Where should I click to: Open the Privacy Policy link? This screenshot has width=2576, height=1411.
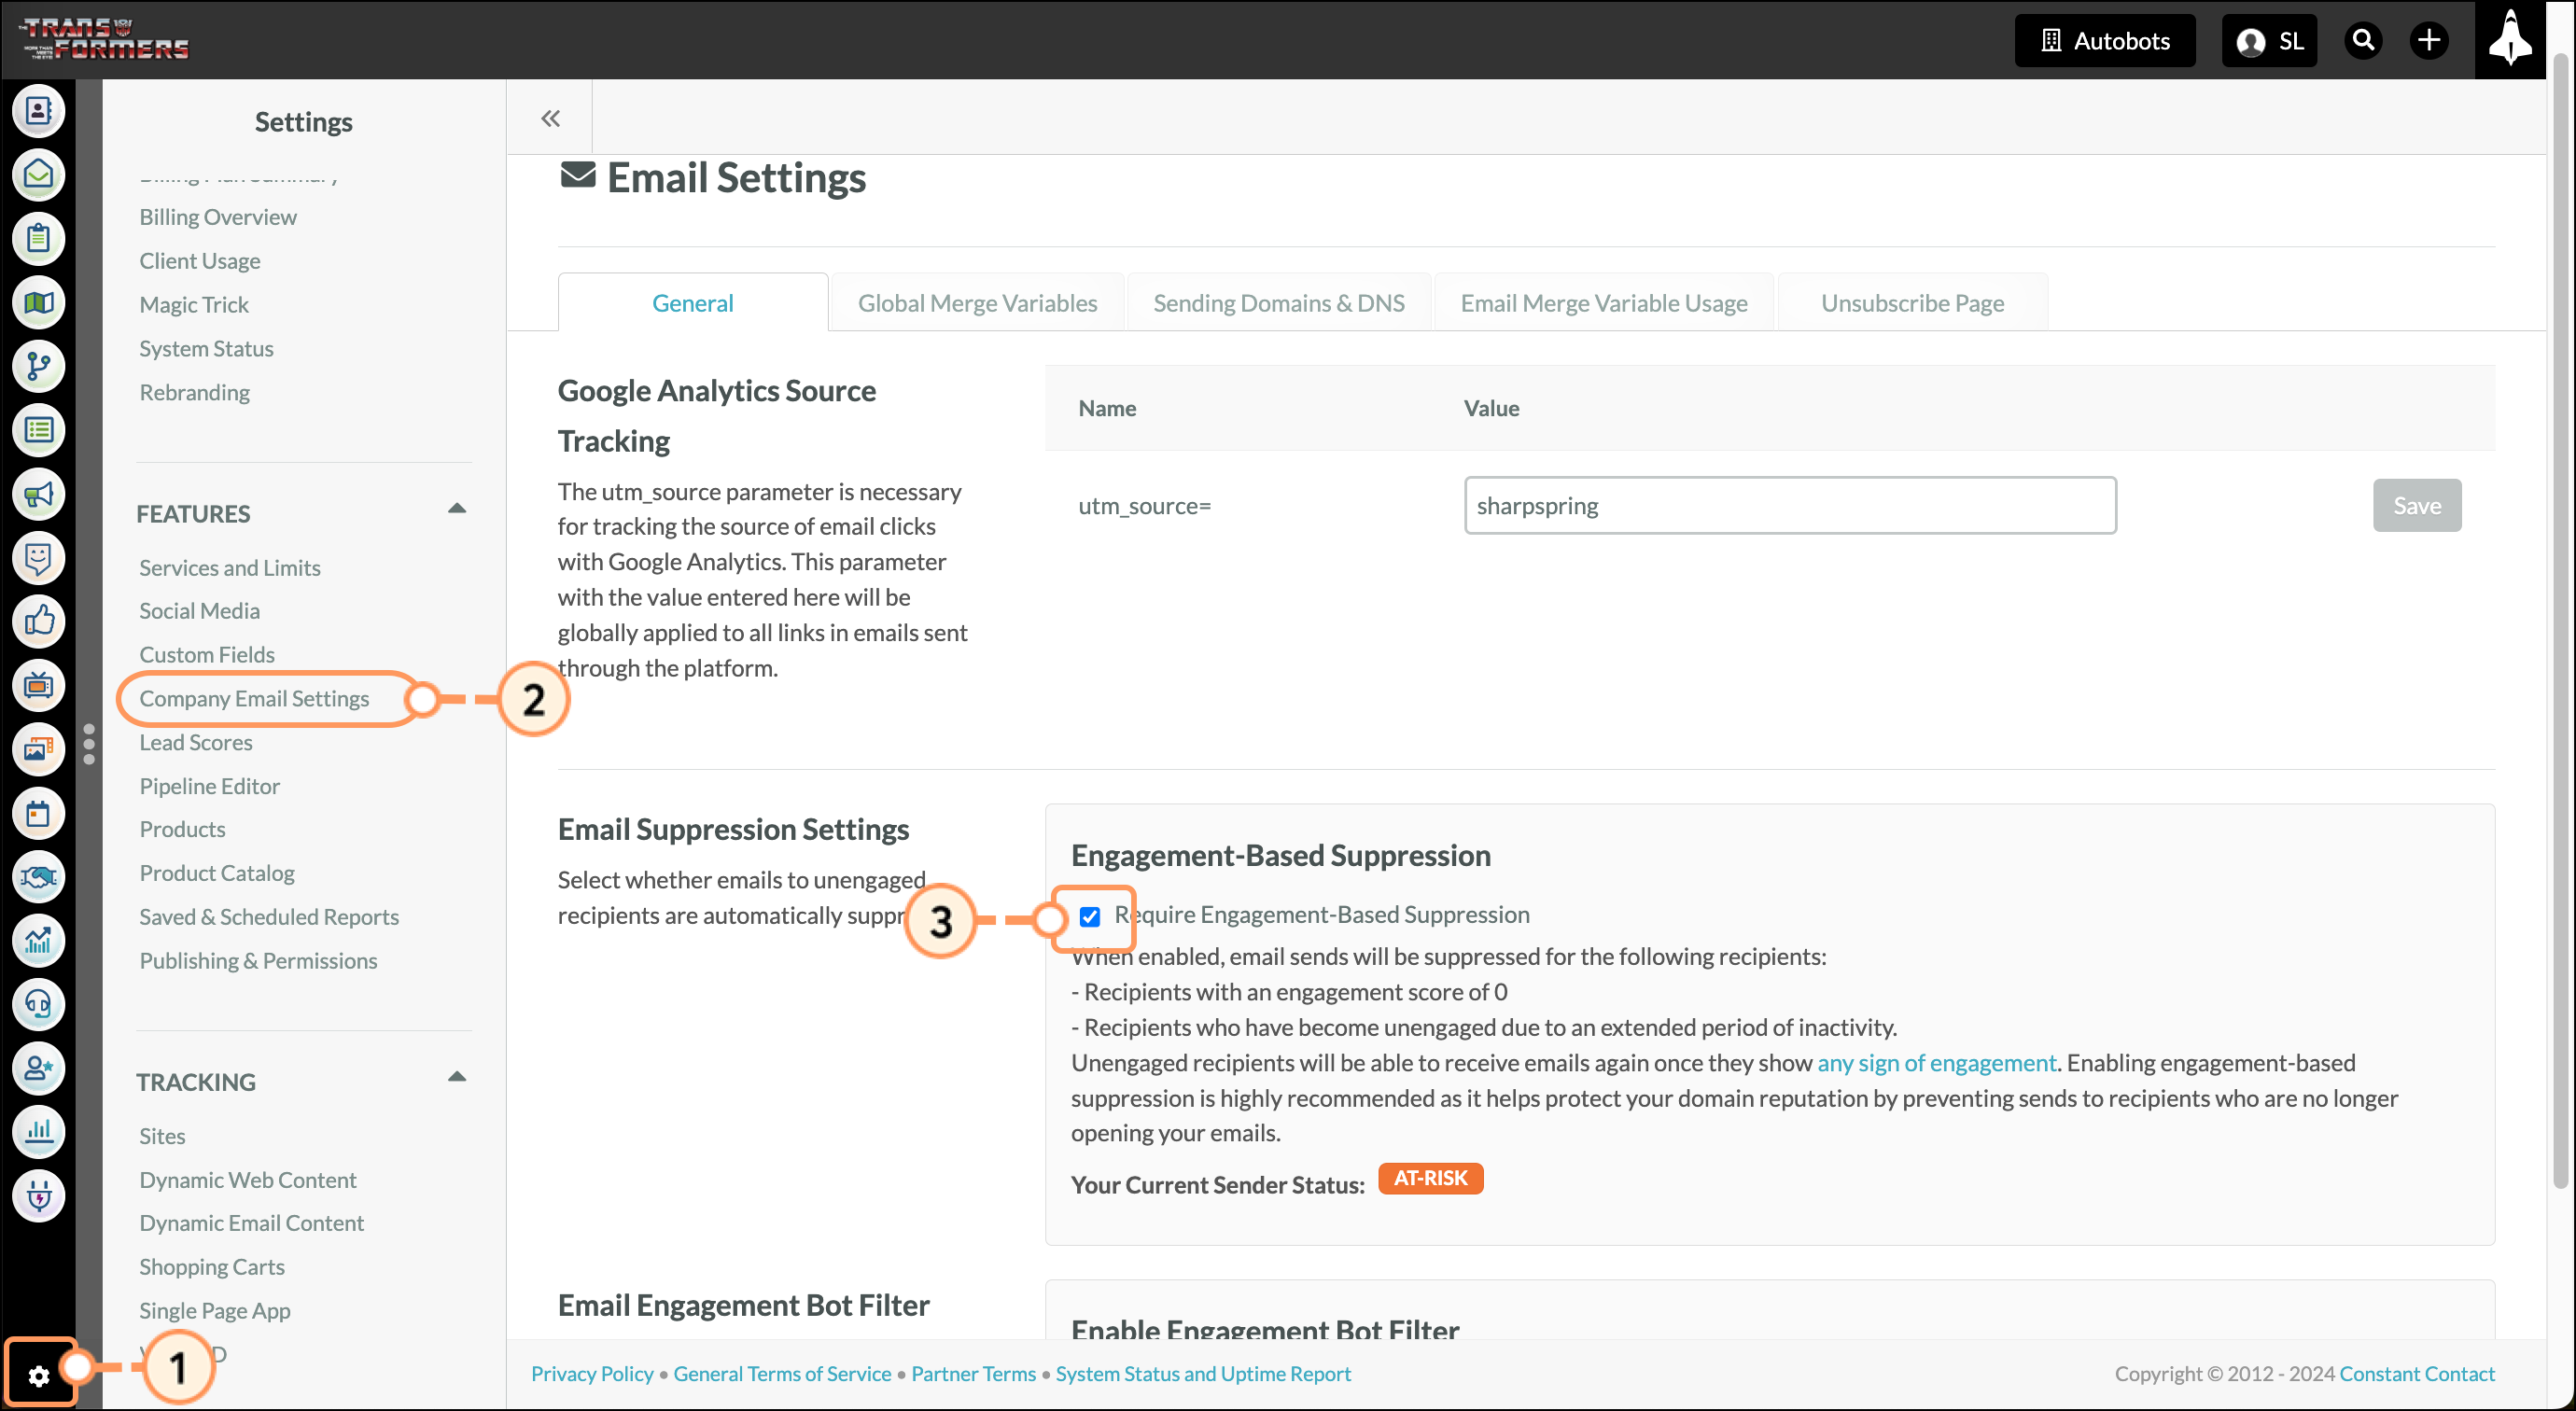(x=592, y=1374)
